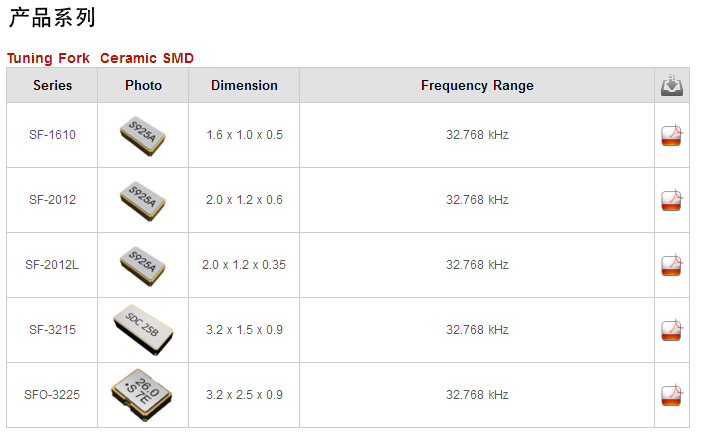Click the Frequency Range column header
This screenshot has width=705, height=445.
(477, 85)
